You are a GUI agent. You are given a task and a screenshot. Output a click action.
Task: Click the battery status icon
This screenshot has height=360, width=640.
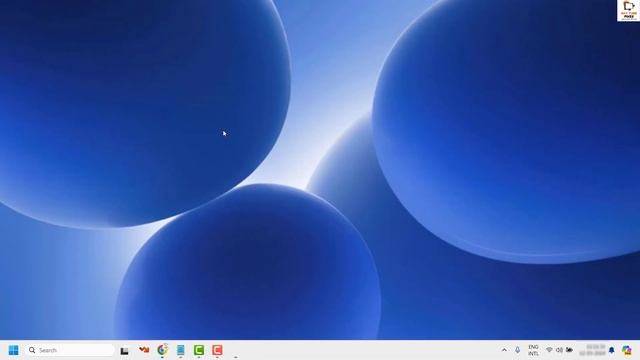tap(569, 350)
